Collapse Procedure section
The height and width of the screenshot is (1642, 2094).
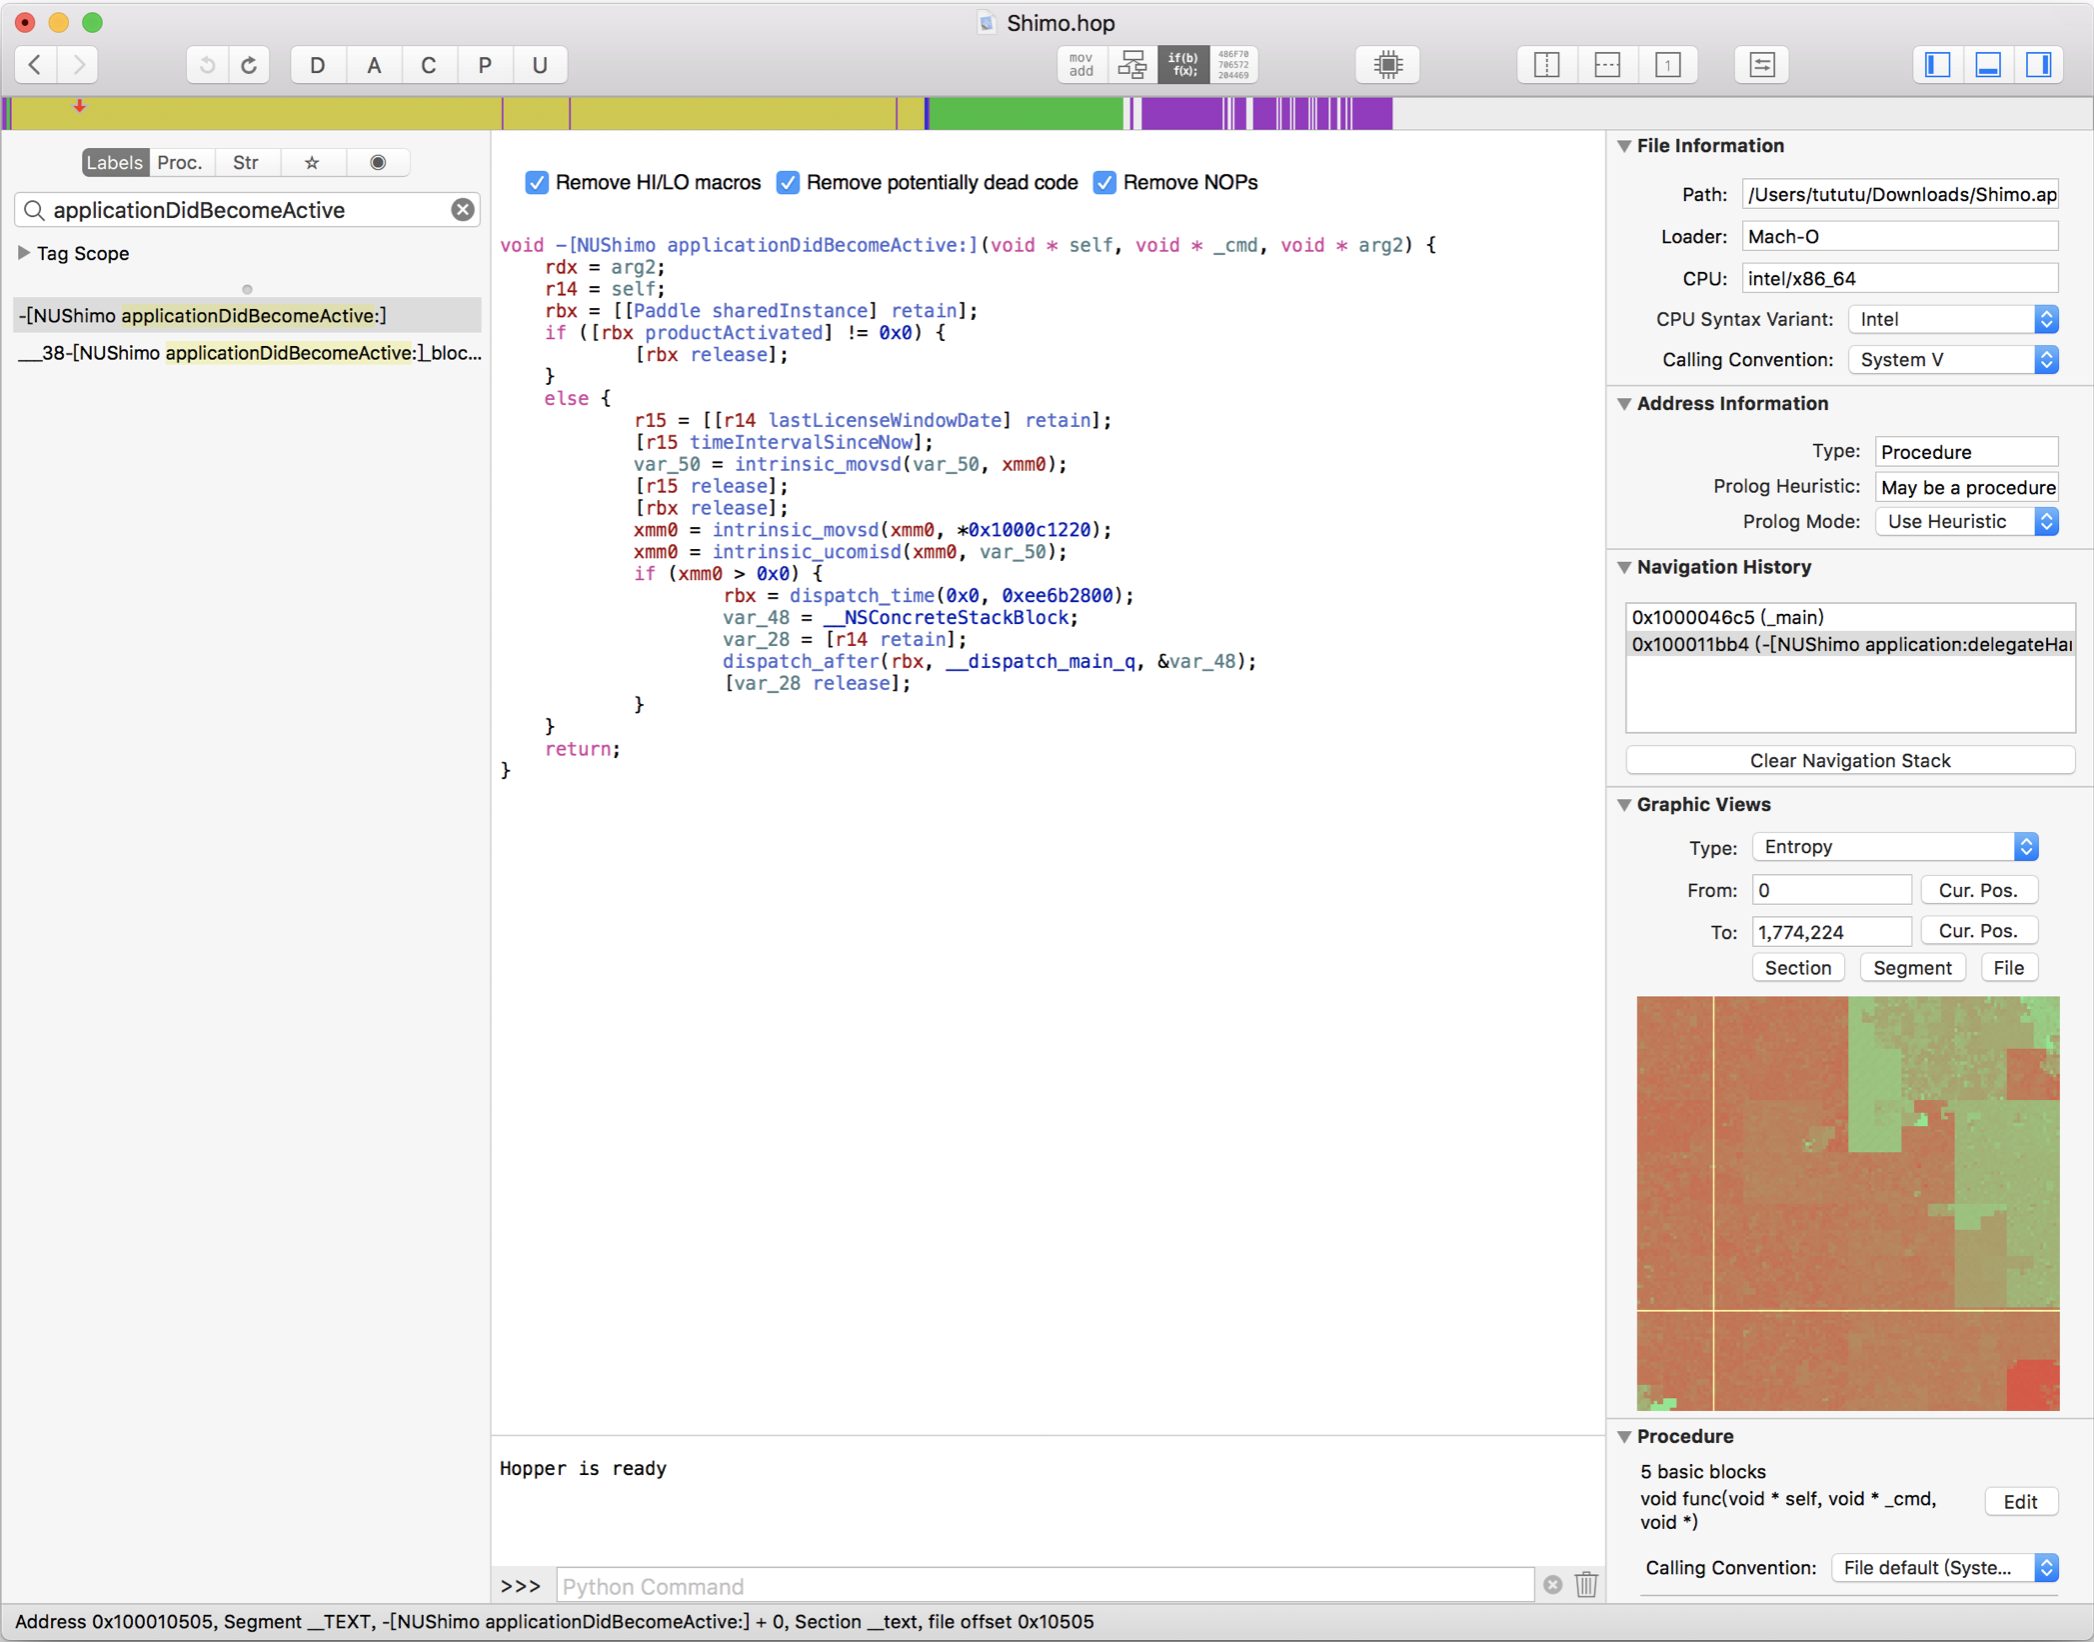[x=1624, y=1437]
